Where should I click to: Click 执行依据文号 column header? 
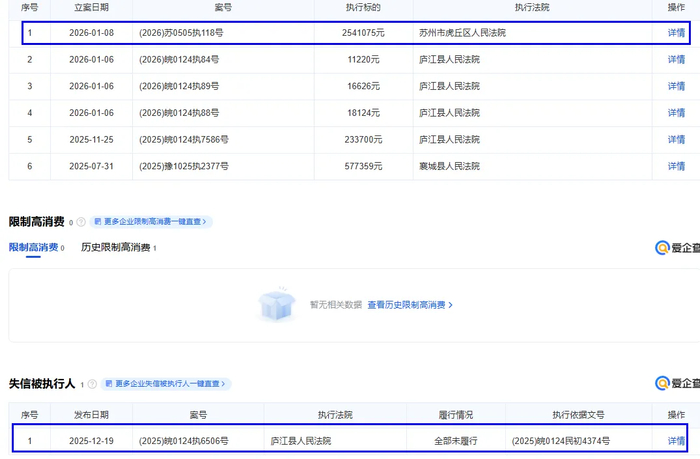[578, 415]
